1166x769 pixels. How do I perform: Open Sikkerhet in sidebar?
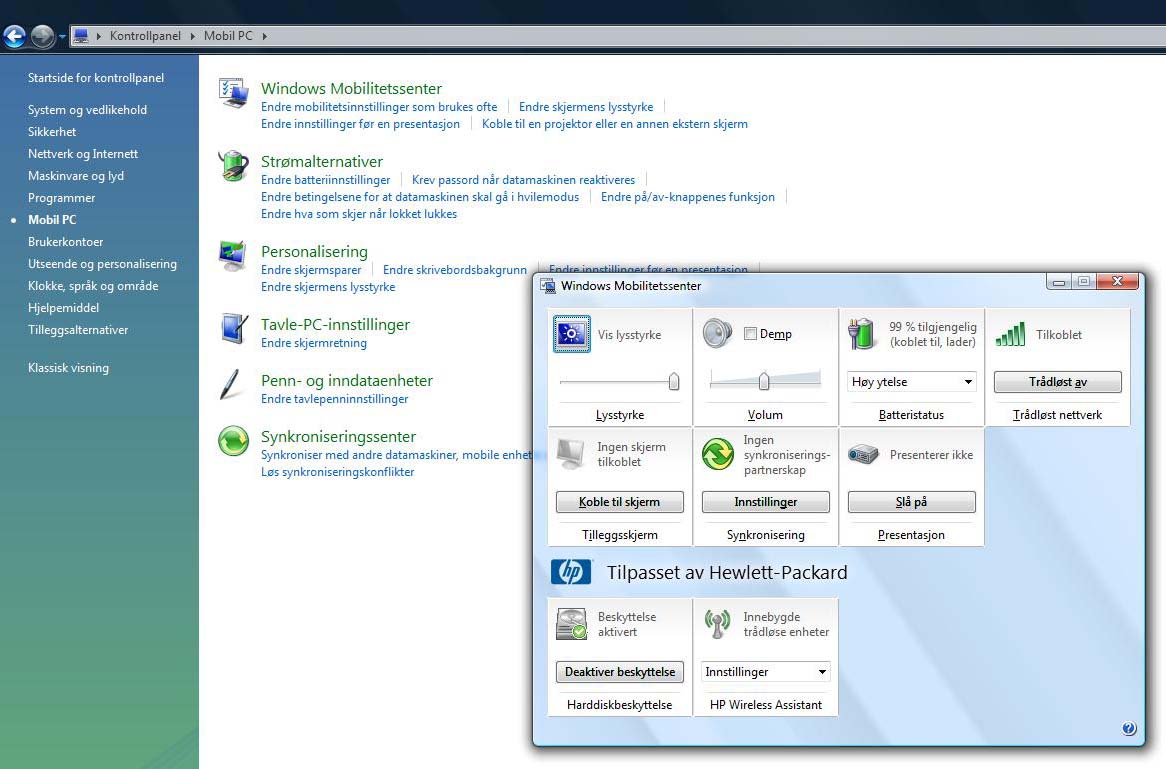click(52, 132)
